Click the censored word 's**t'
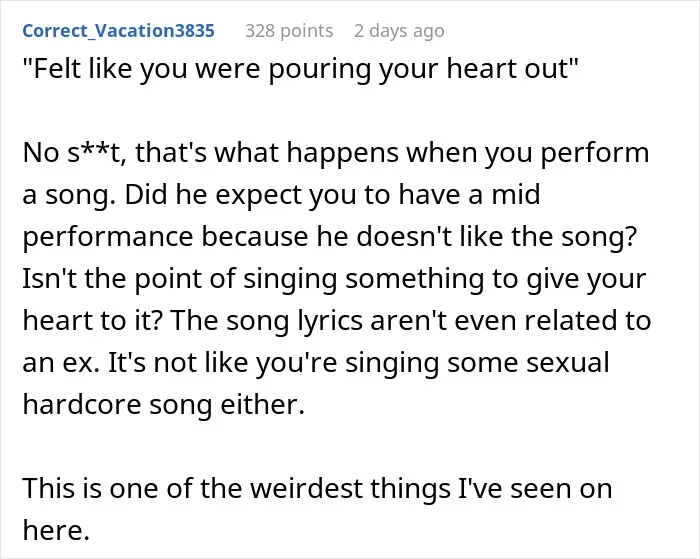This screenshot has height=559, width=700. pos(98,153)
